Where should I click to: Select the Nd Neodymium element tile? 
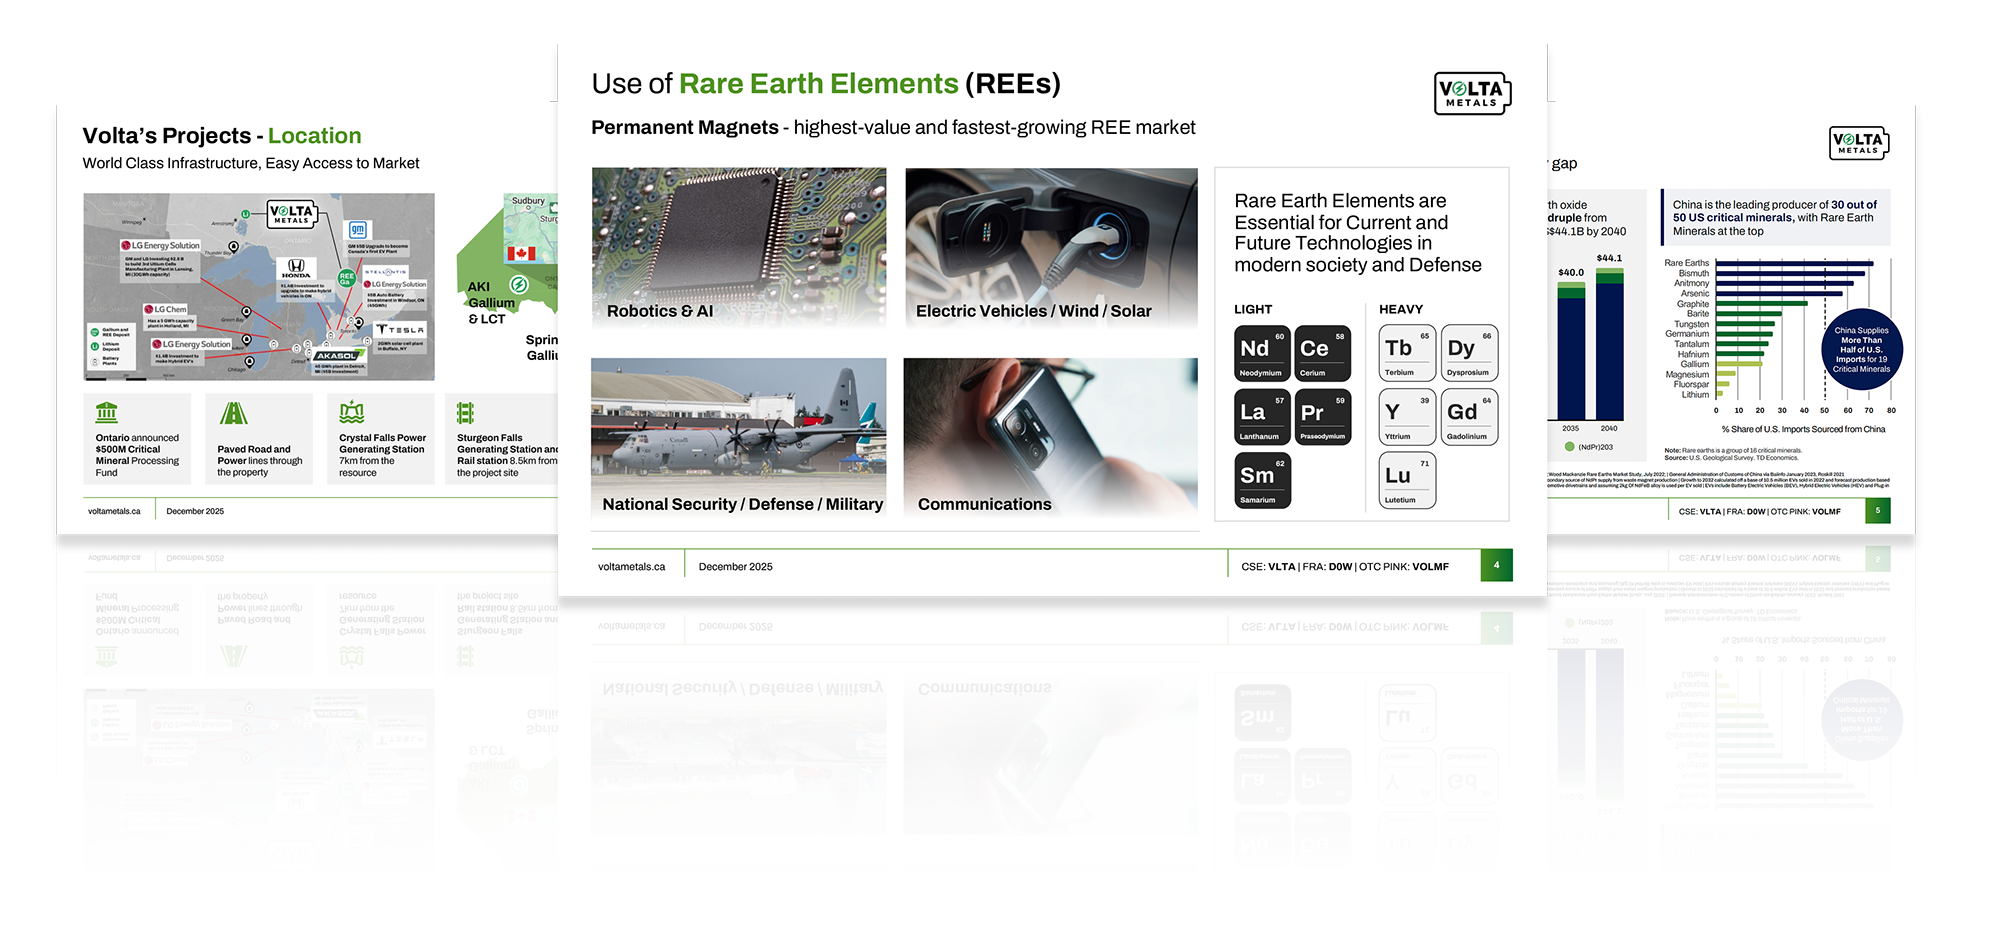(1262, 353)
